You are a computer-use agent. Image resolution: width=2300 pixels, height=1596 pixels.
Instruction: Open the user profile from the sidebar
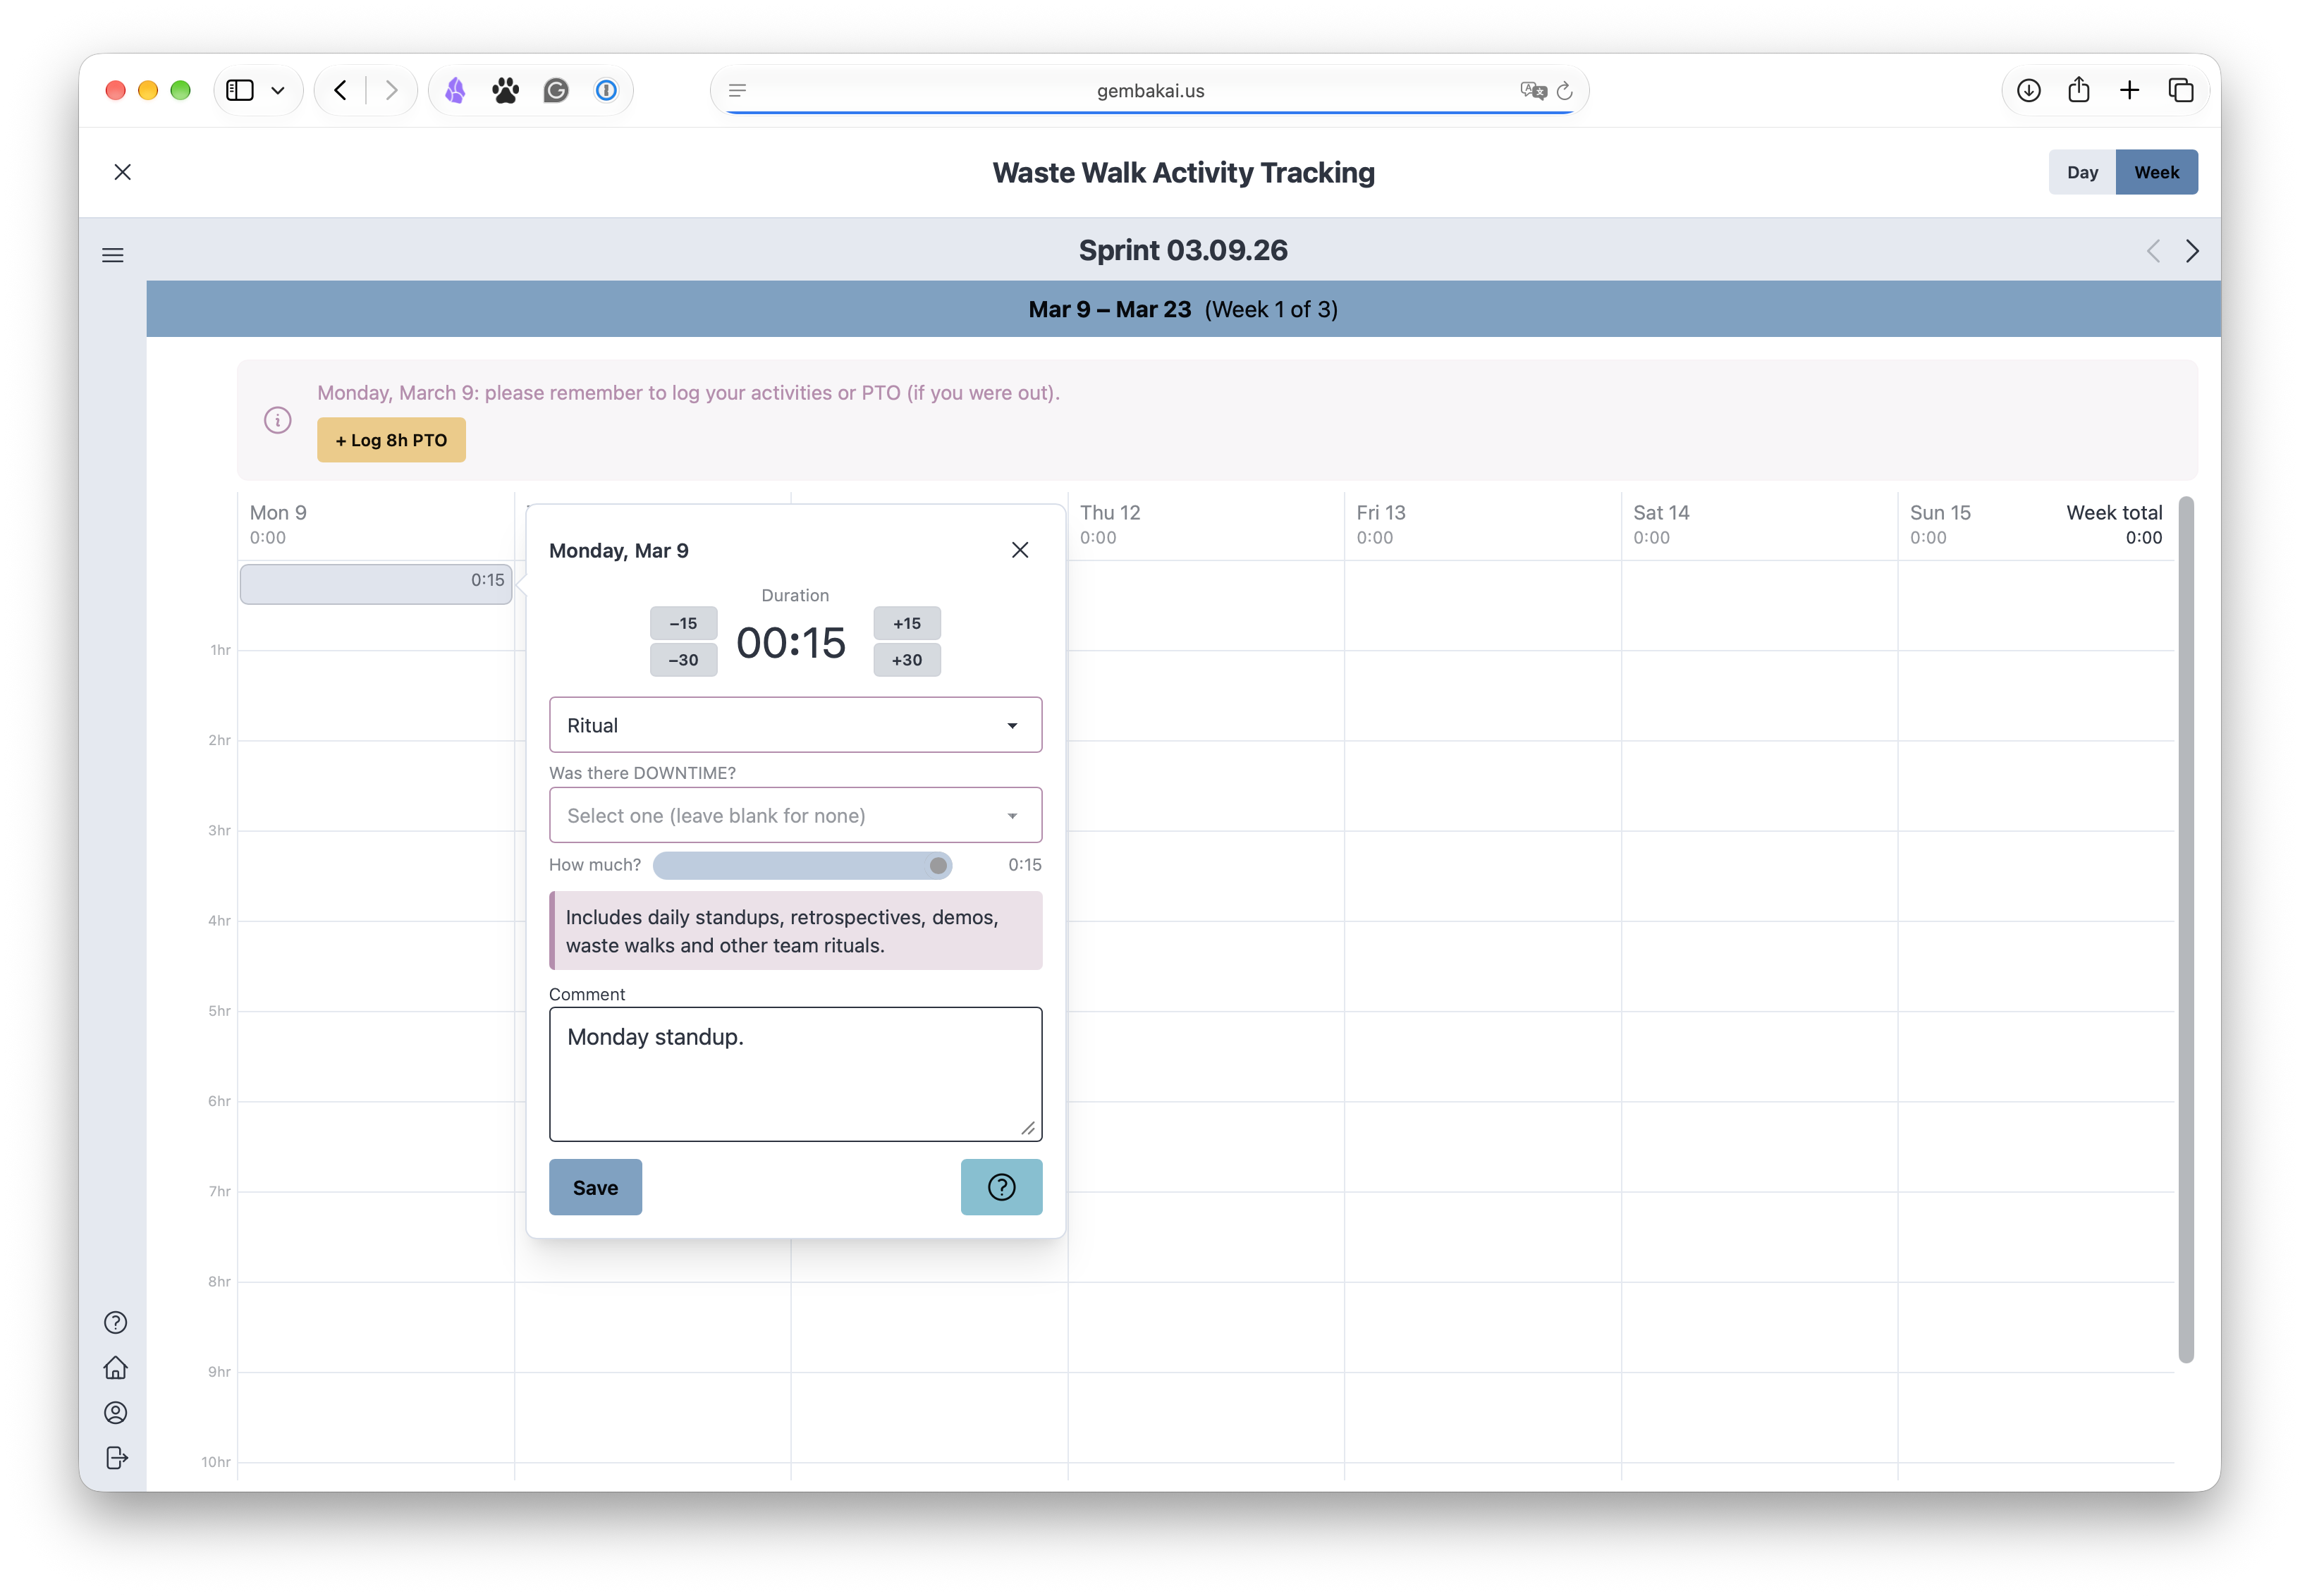point(116,1412)
